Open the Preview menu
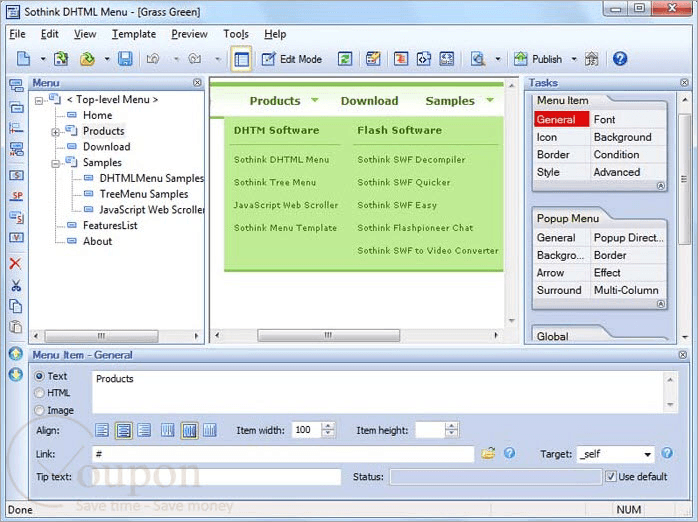The width and height of the screenshot is (698, 522). 190,34
